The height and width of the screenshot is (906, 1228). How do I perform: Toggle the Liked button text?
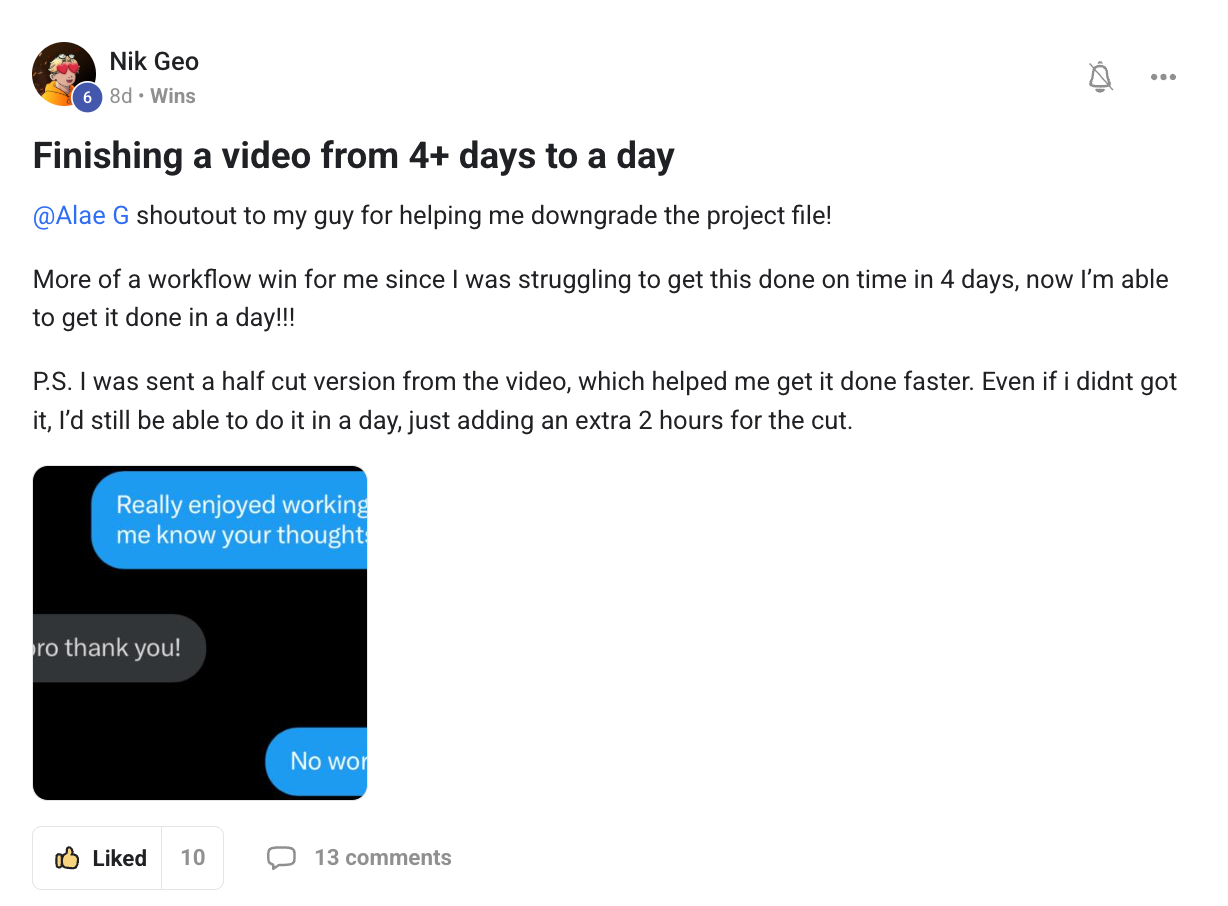tap(119, 858)
